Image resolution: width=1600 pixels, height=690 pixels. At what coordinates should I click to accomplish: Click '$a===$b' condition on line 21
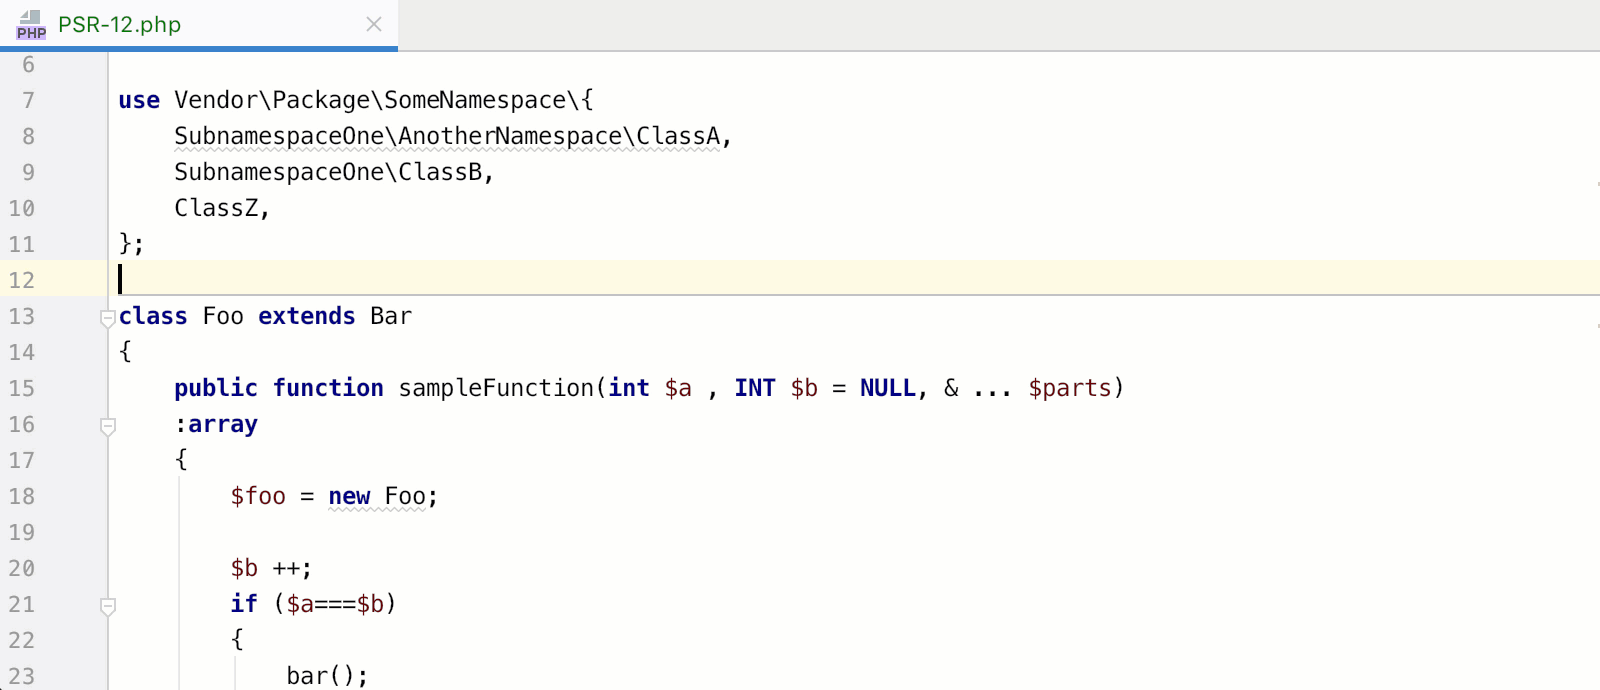[335, 604]
